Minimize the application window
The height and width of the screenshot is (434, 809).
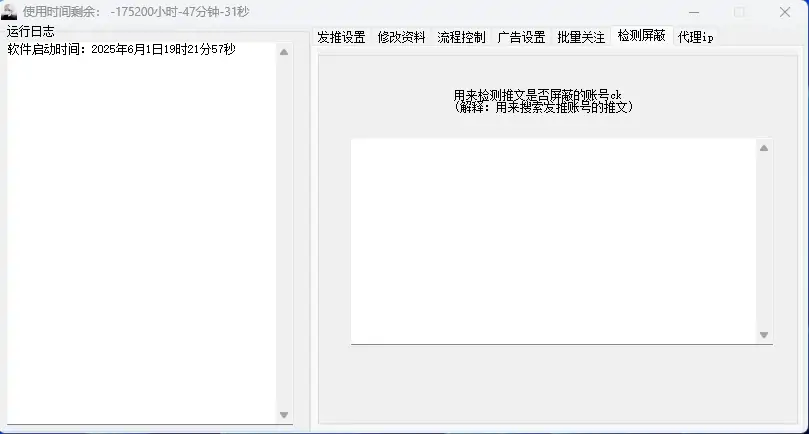click(694, 12)
